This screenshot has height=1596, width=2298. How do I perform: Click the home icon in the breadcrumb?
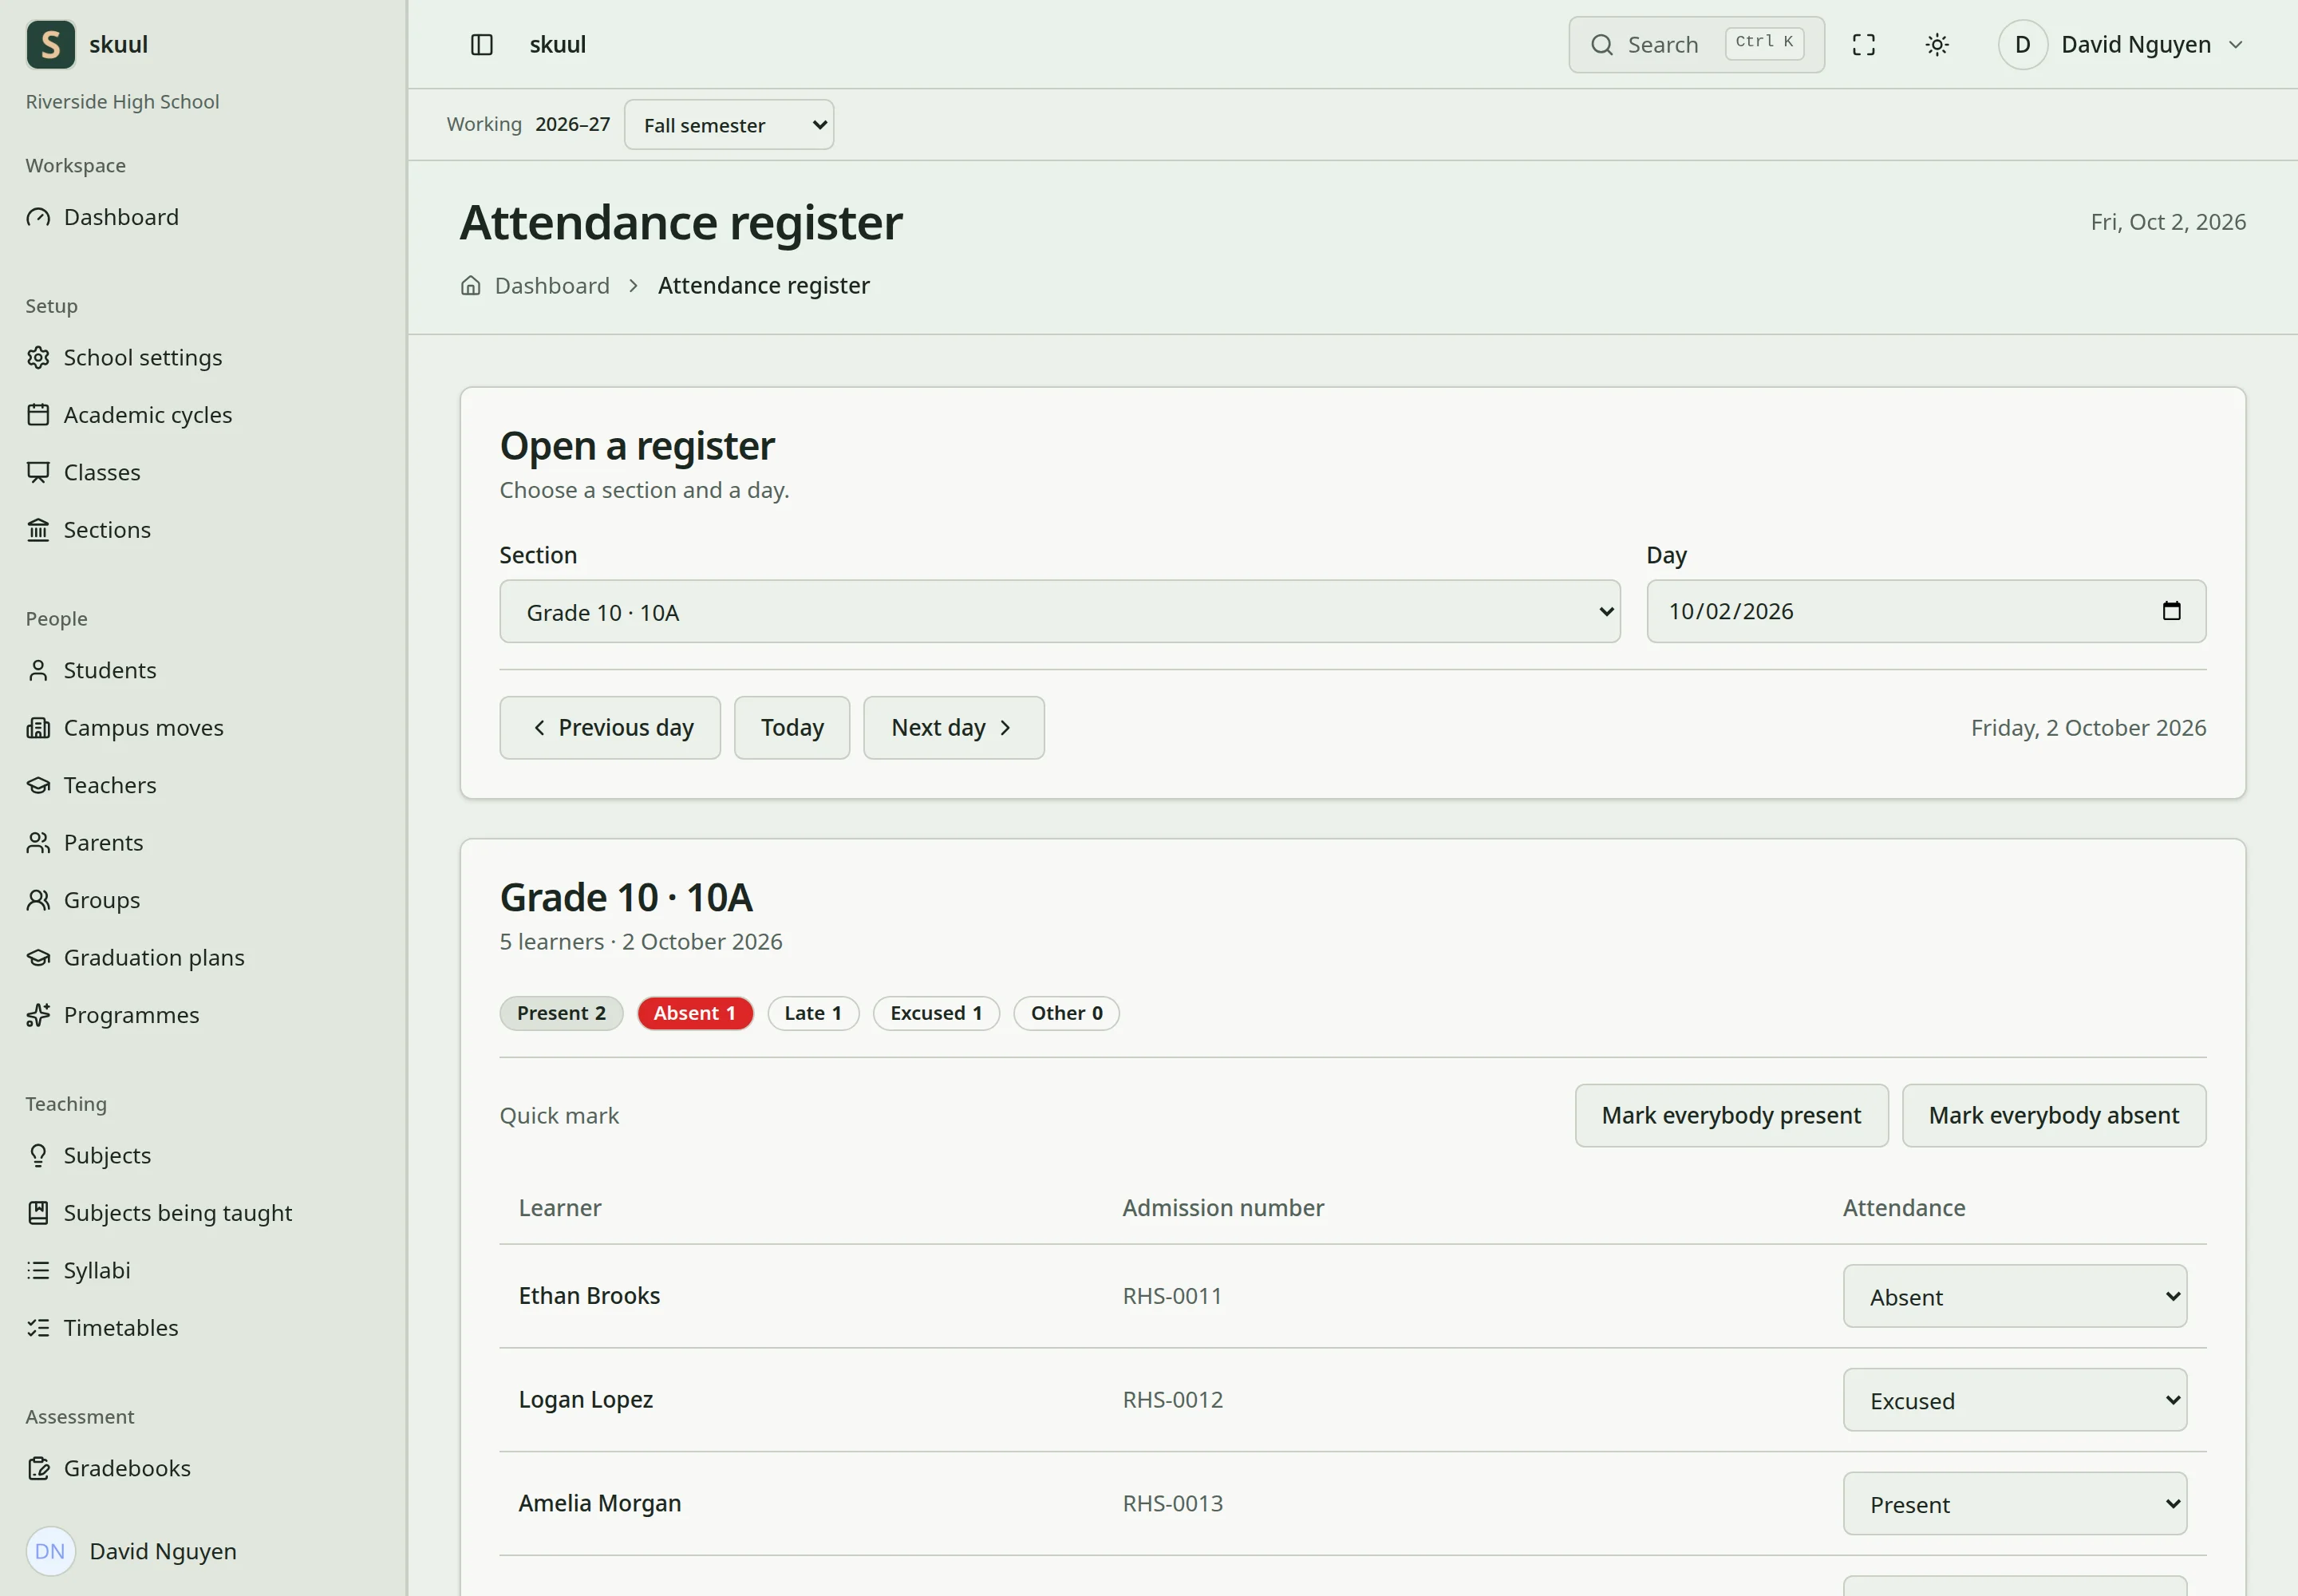[x=471, y=286]
